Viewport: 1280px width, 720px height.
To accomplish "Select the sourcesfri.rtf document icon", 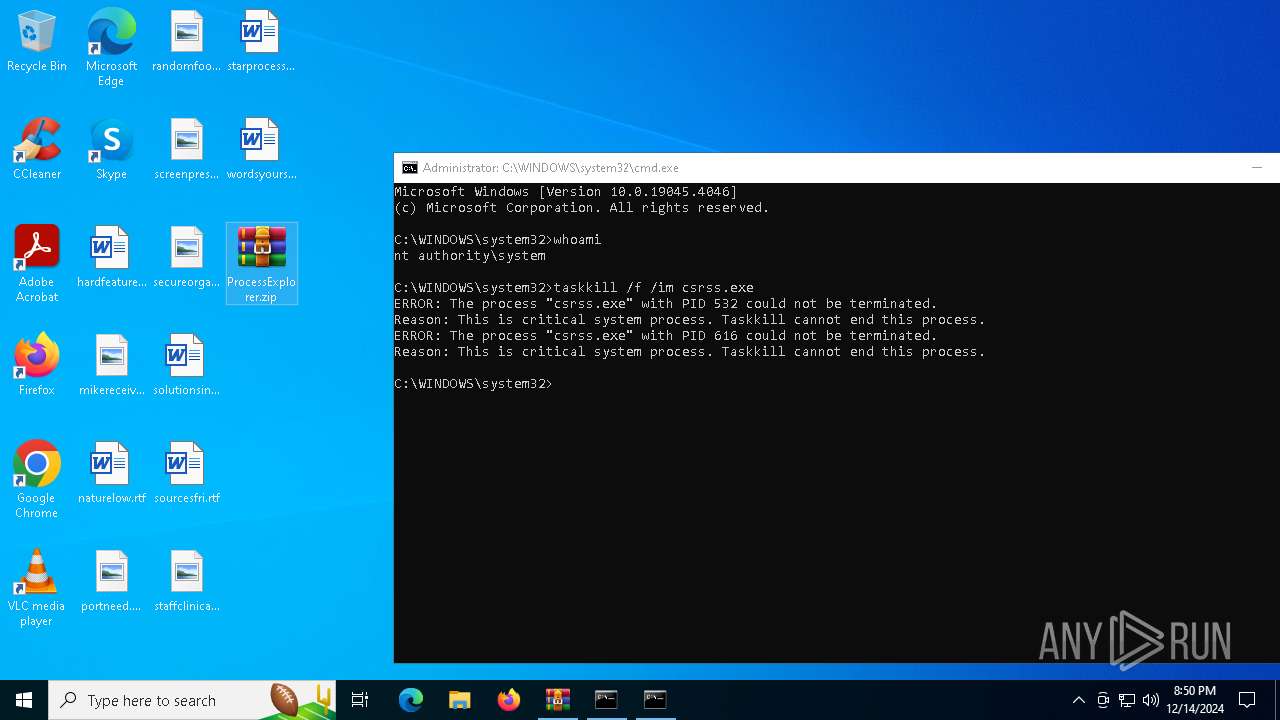I will pos(186,474).
